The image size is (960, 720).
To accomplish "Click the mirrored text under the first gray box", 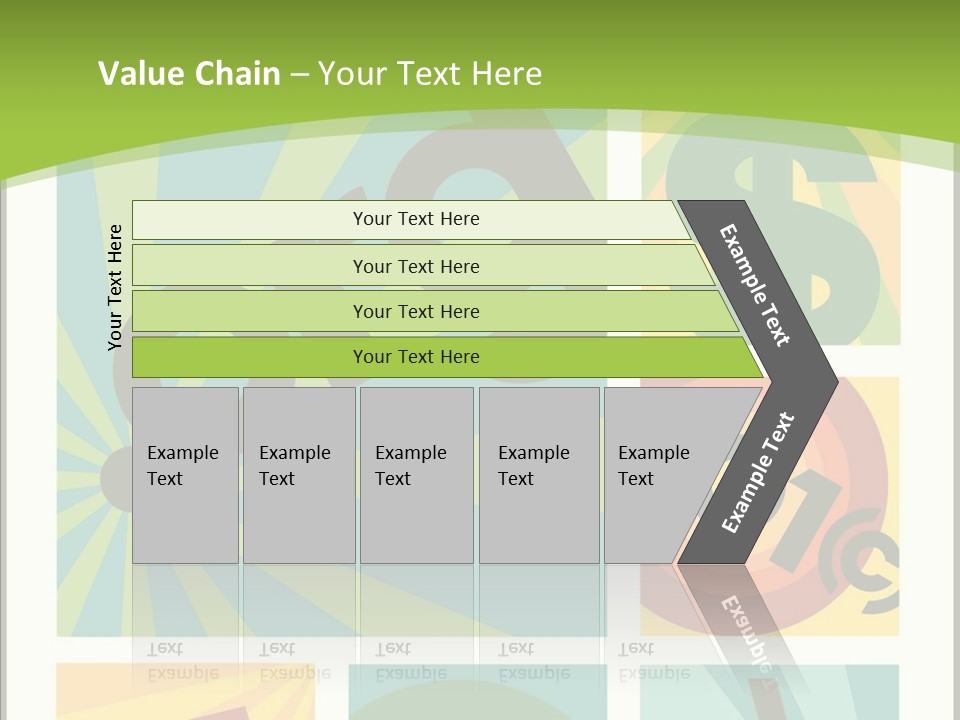I will pos(183,661).
